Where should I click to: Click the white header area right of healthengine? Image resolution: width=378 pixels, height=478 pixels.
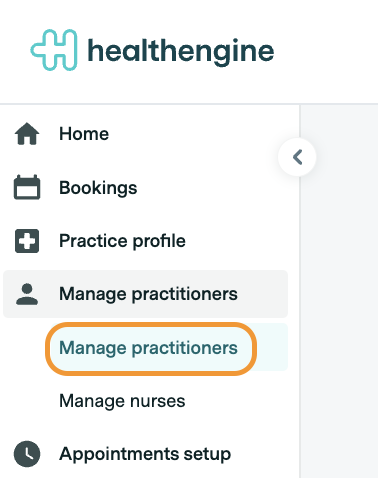coord(326,51)
